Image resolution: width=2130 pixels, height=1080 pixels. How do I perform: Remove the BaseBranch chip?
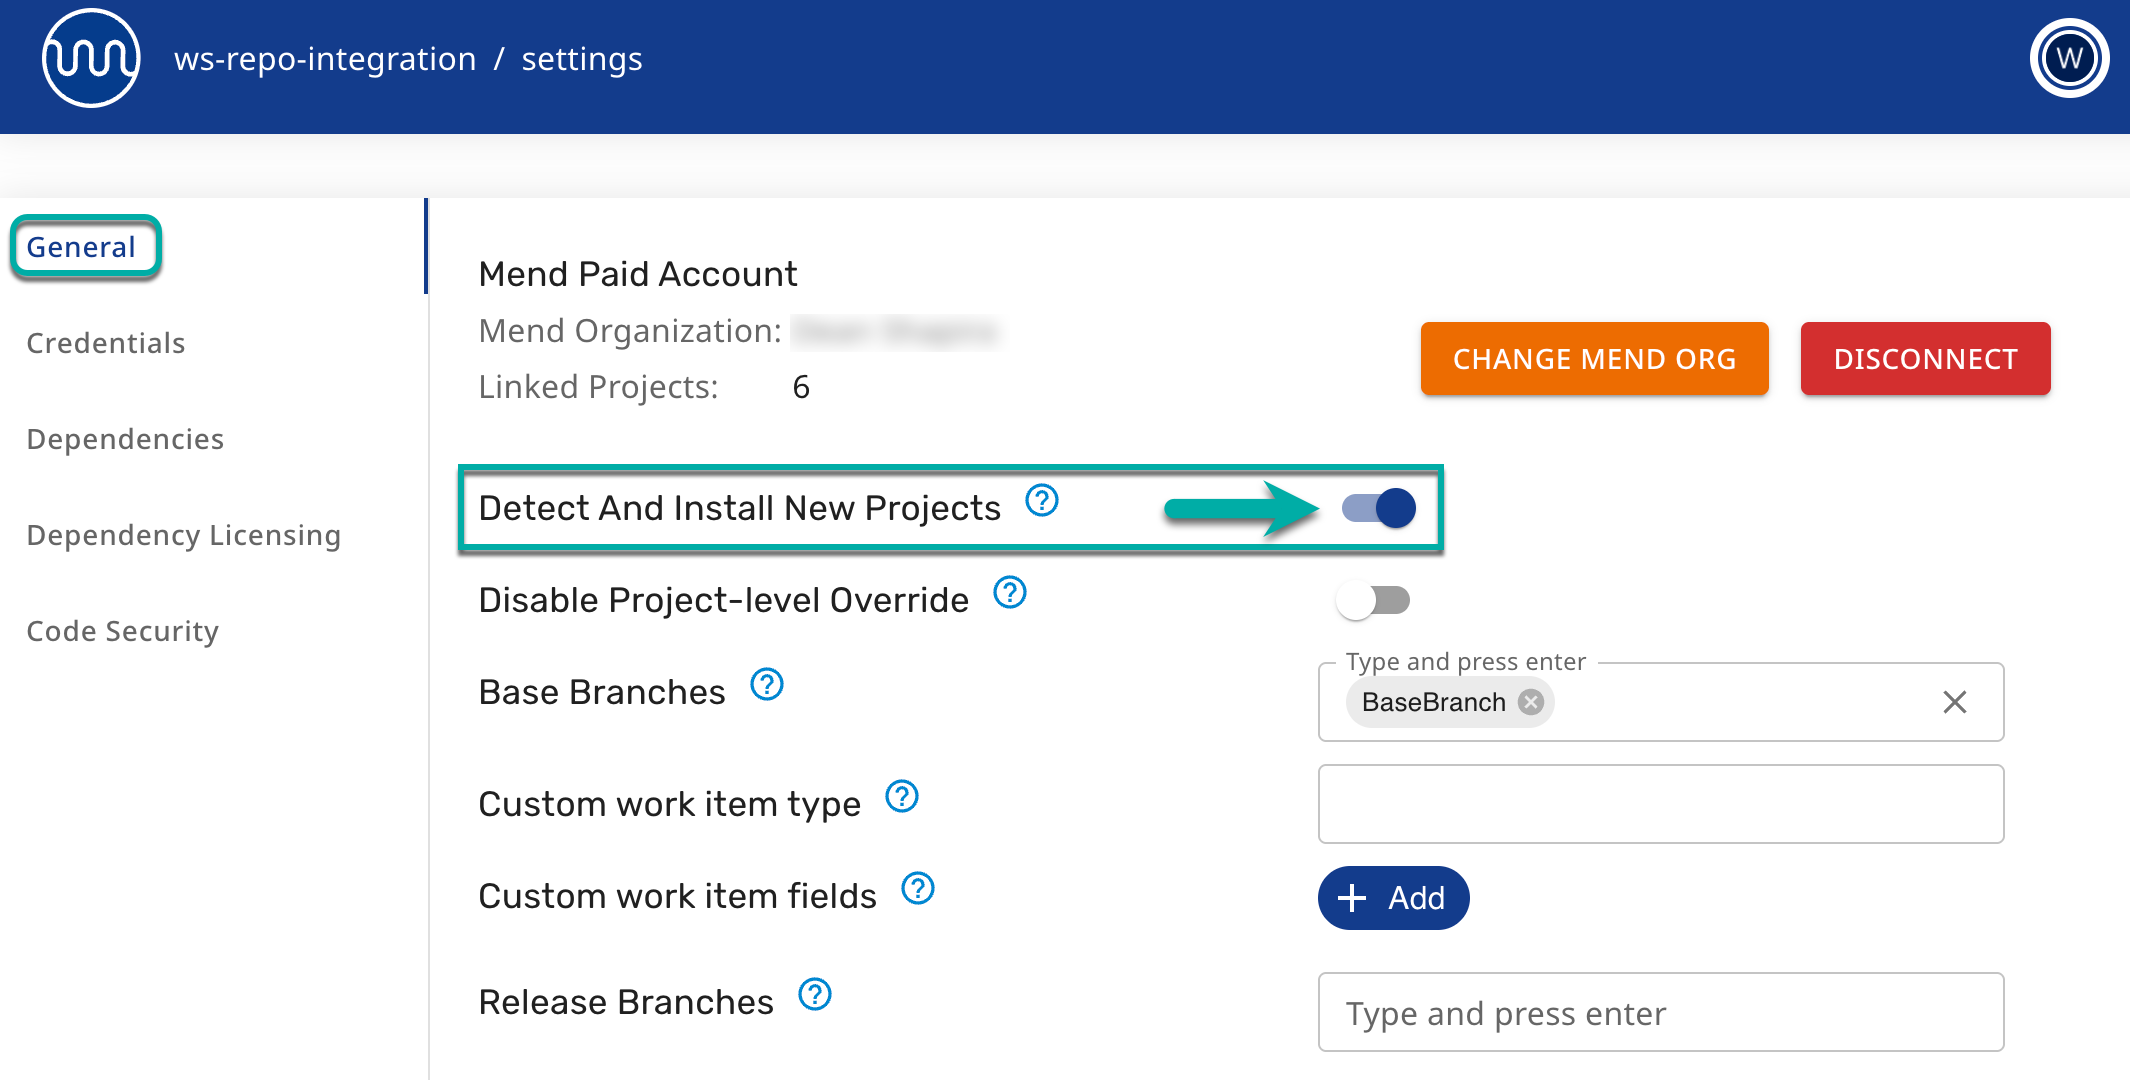(x=1530, y=702)
